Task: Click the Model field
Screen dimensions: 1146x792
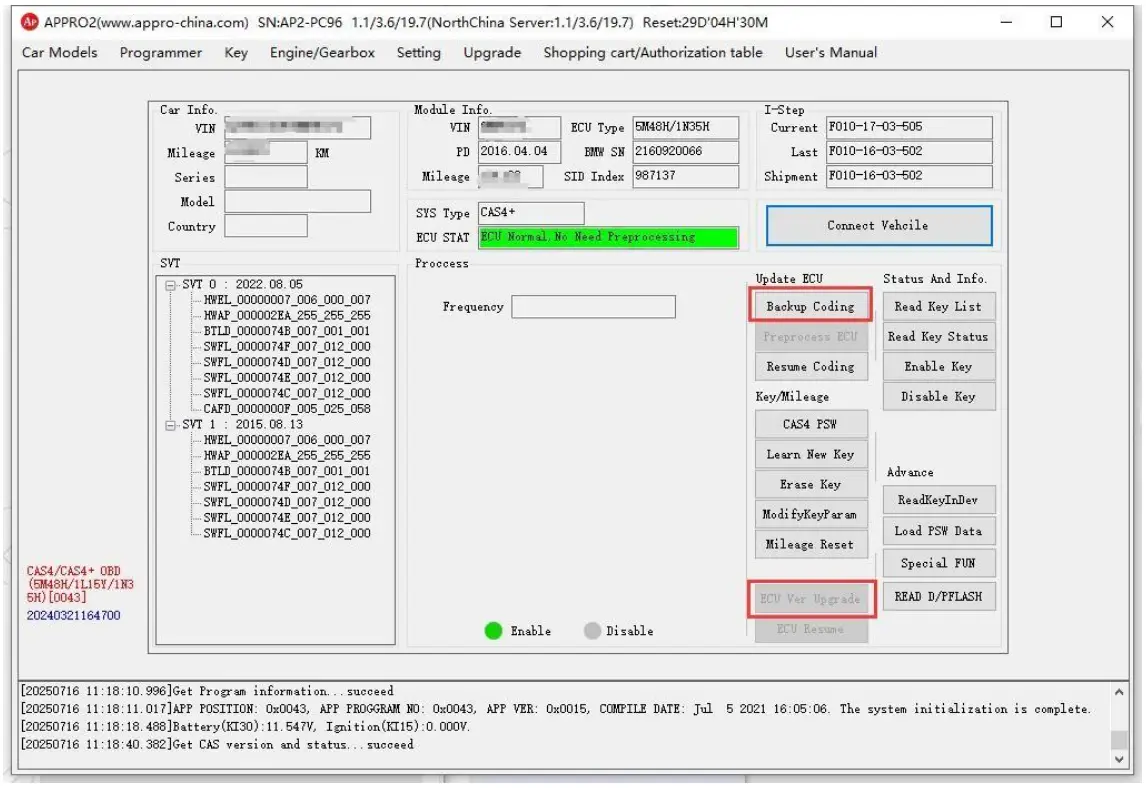Action: (297, 202)
